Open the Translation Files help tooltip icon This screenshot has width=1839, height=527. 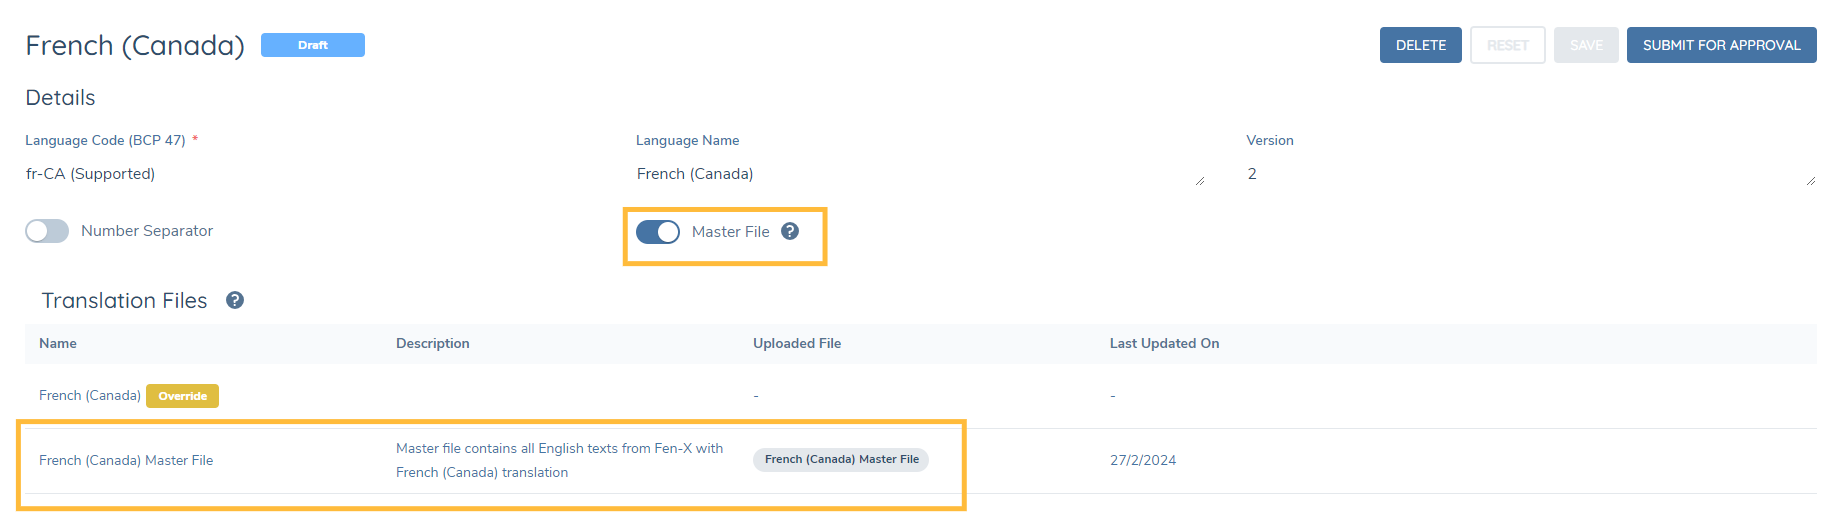coord(235,300)
